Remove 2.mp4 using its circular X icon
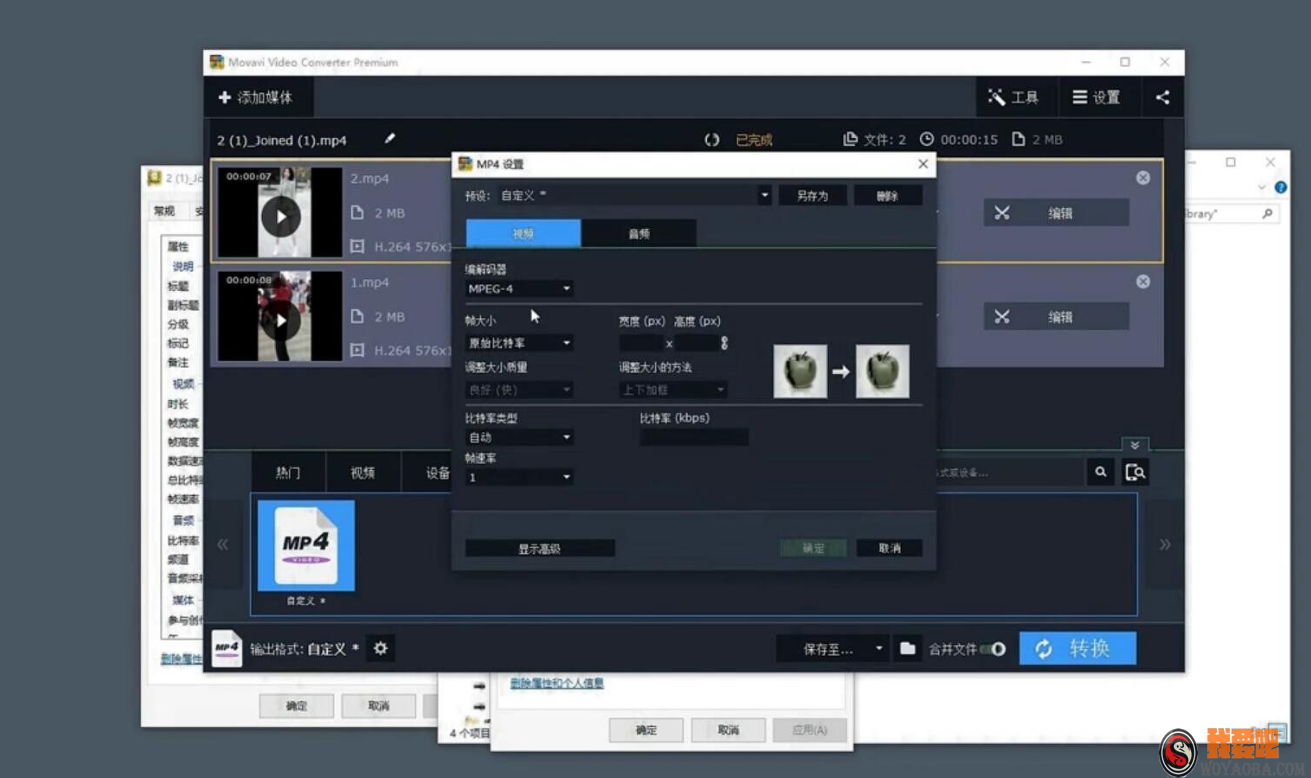Image resolution: width=1311 pixels, height=778 pixels. pyautogui.click(x=1142, y=177)
